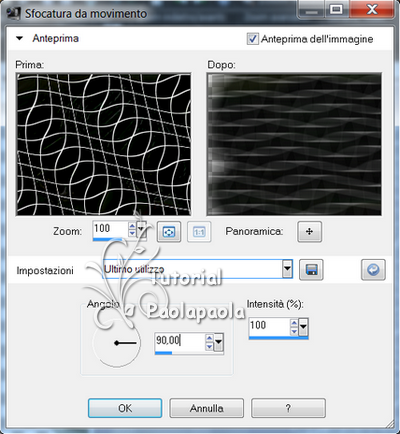Open the angle value dropdown arrow
This screenshot has height=434, width=400.
tap(218, 342)
